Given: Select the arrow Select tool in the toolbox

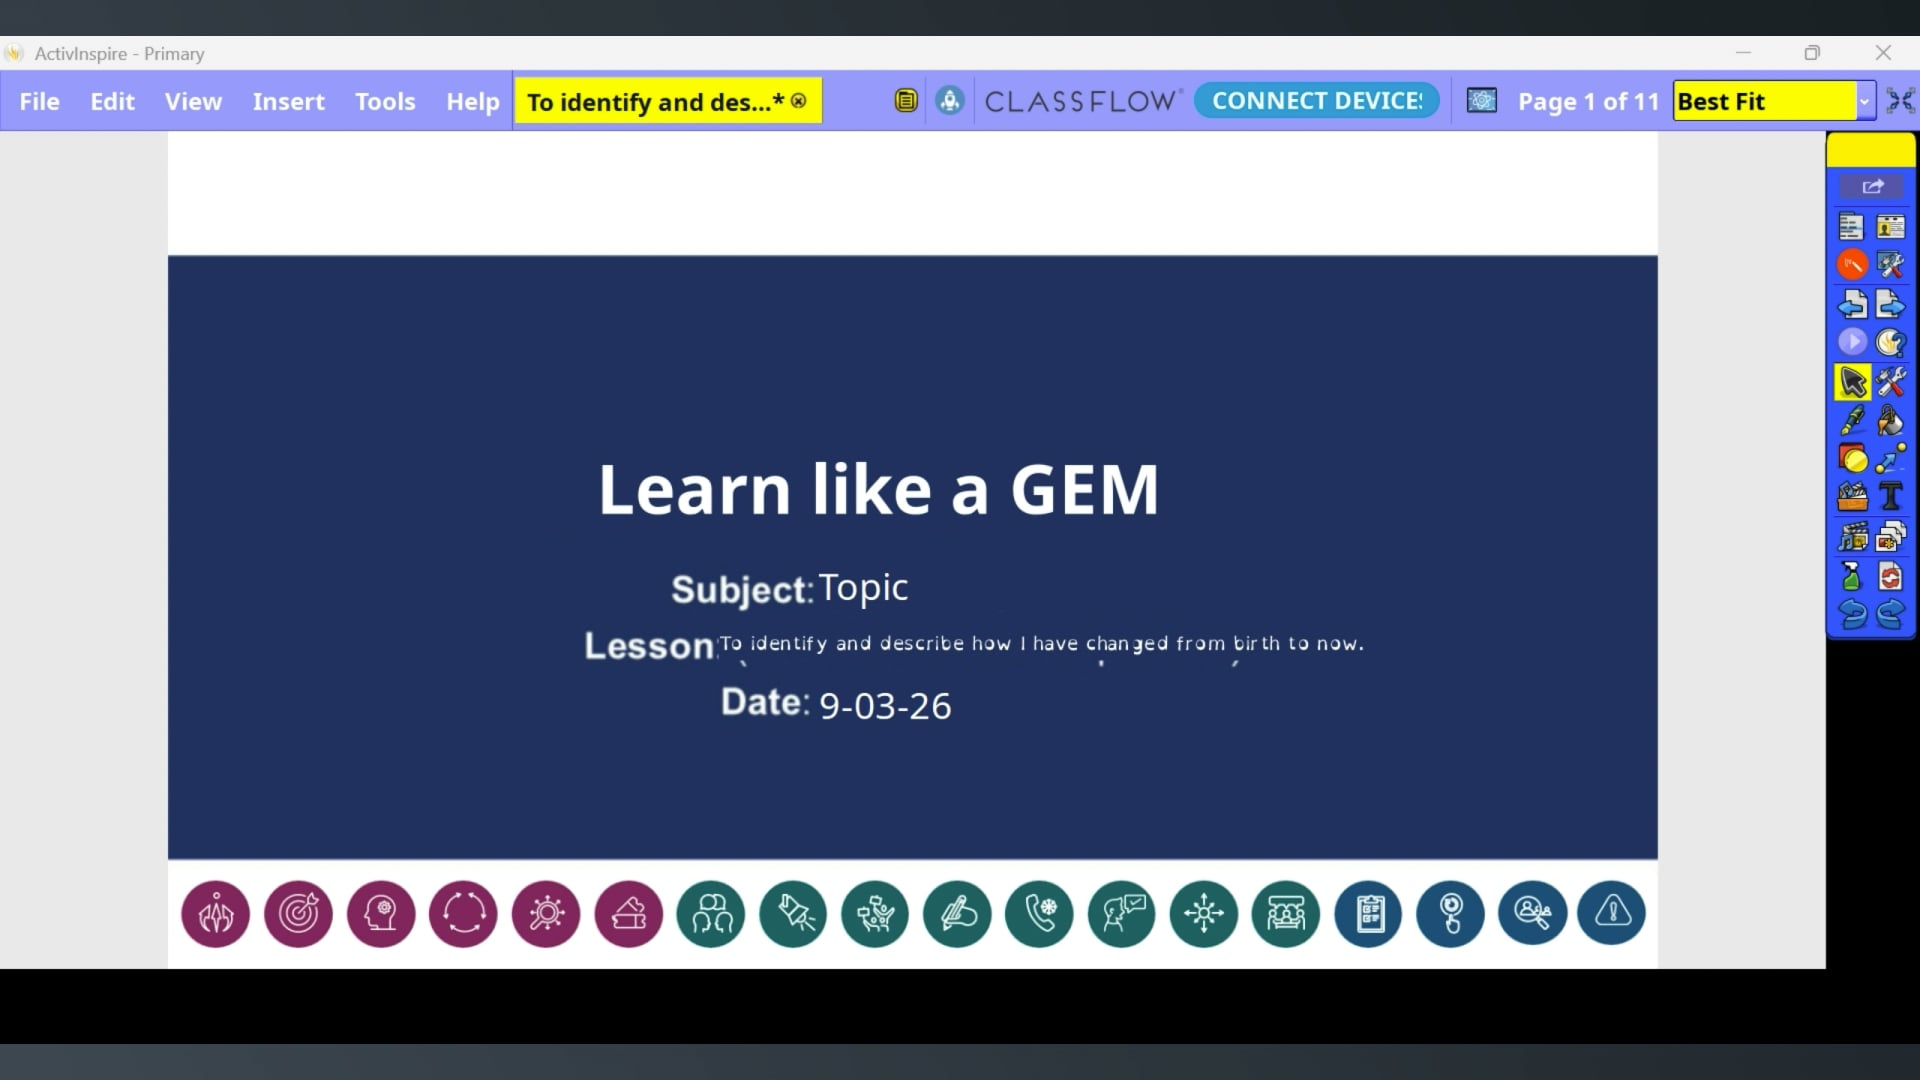Looking at the screenshot, I should click(1852, 382).
